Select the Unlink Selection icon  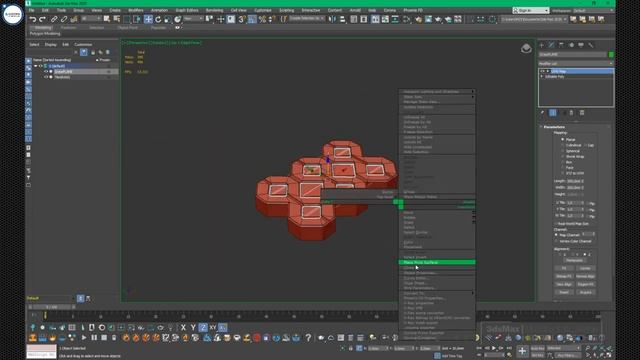(x=64, y=19)
